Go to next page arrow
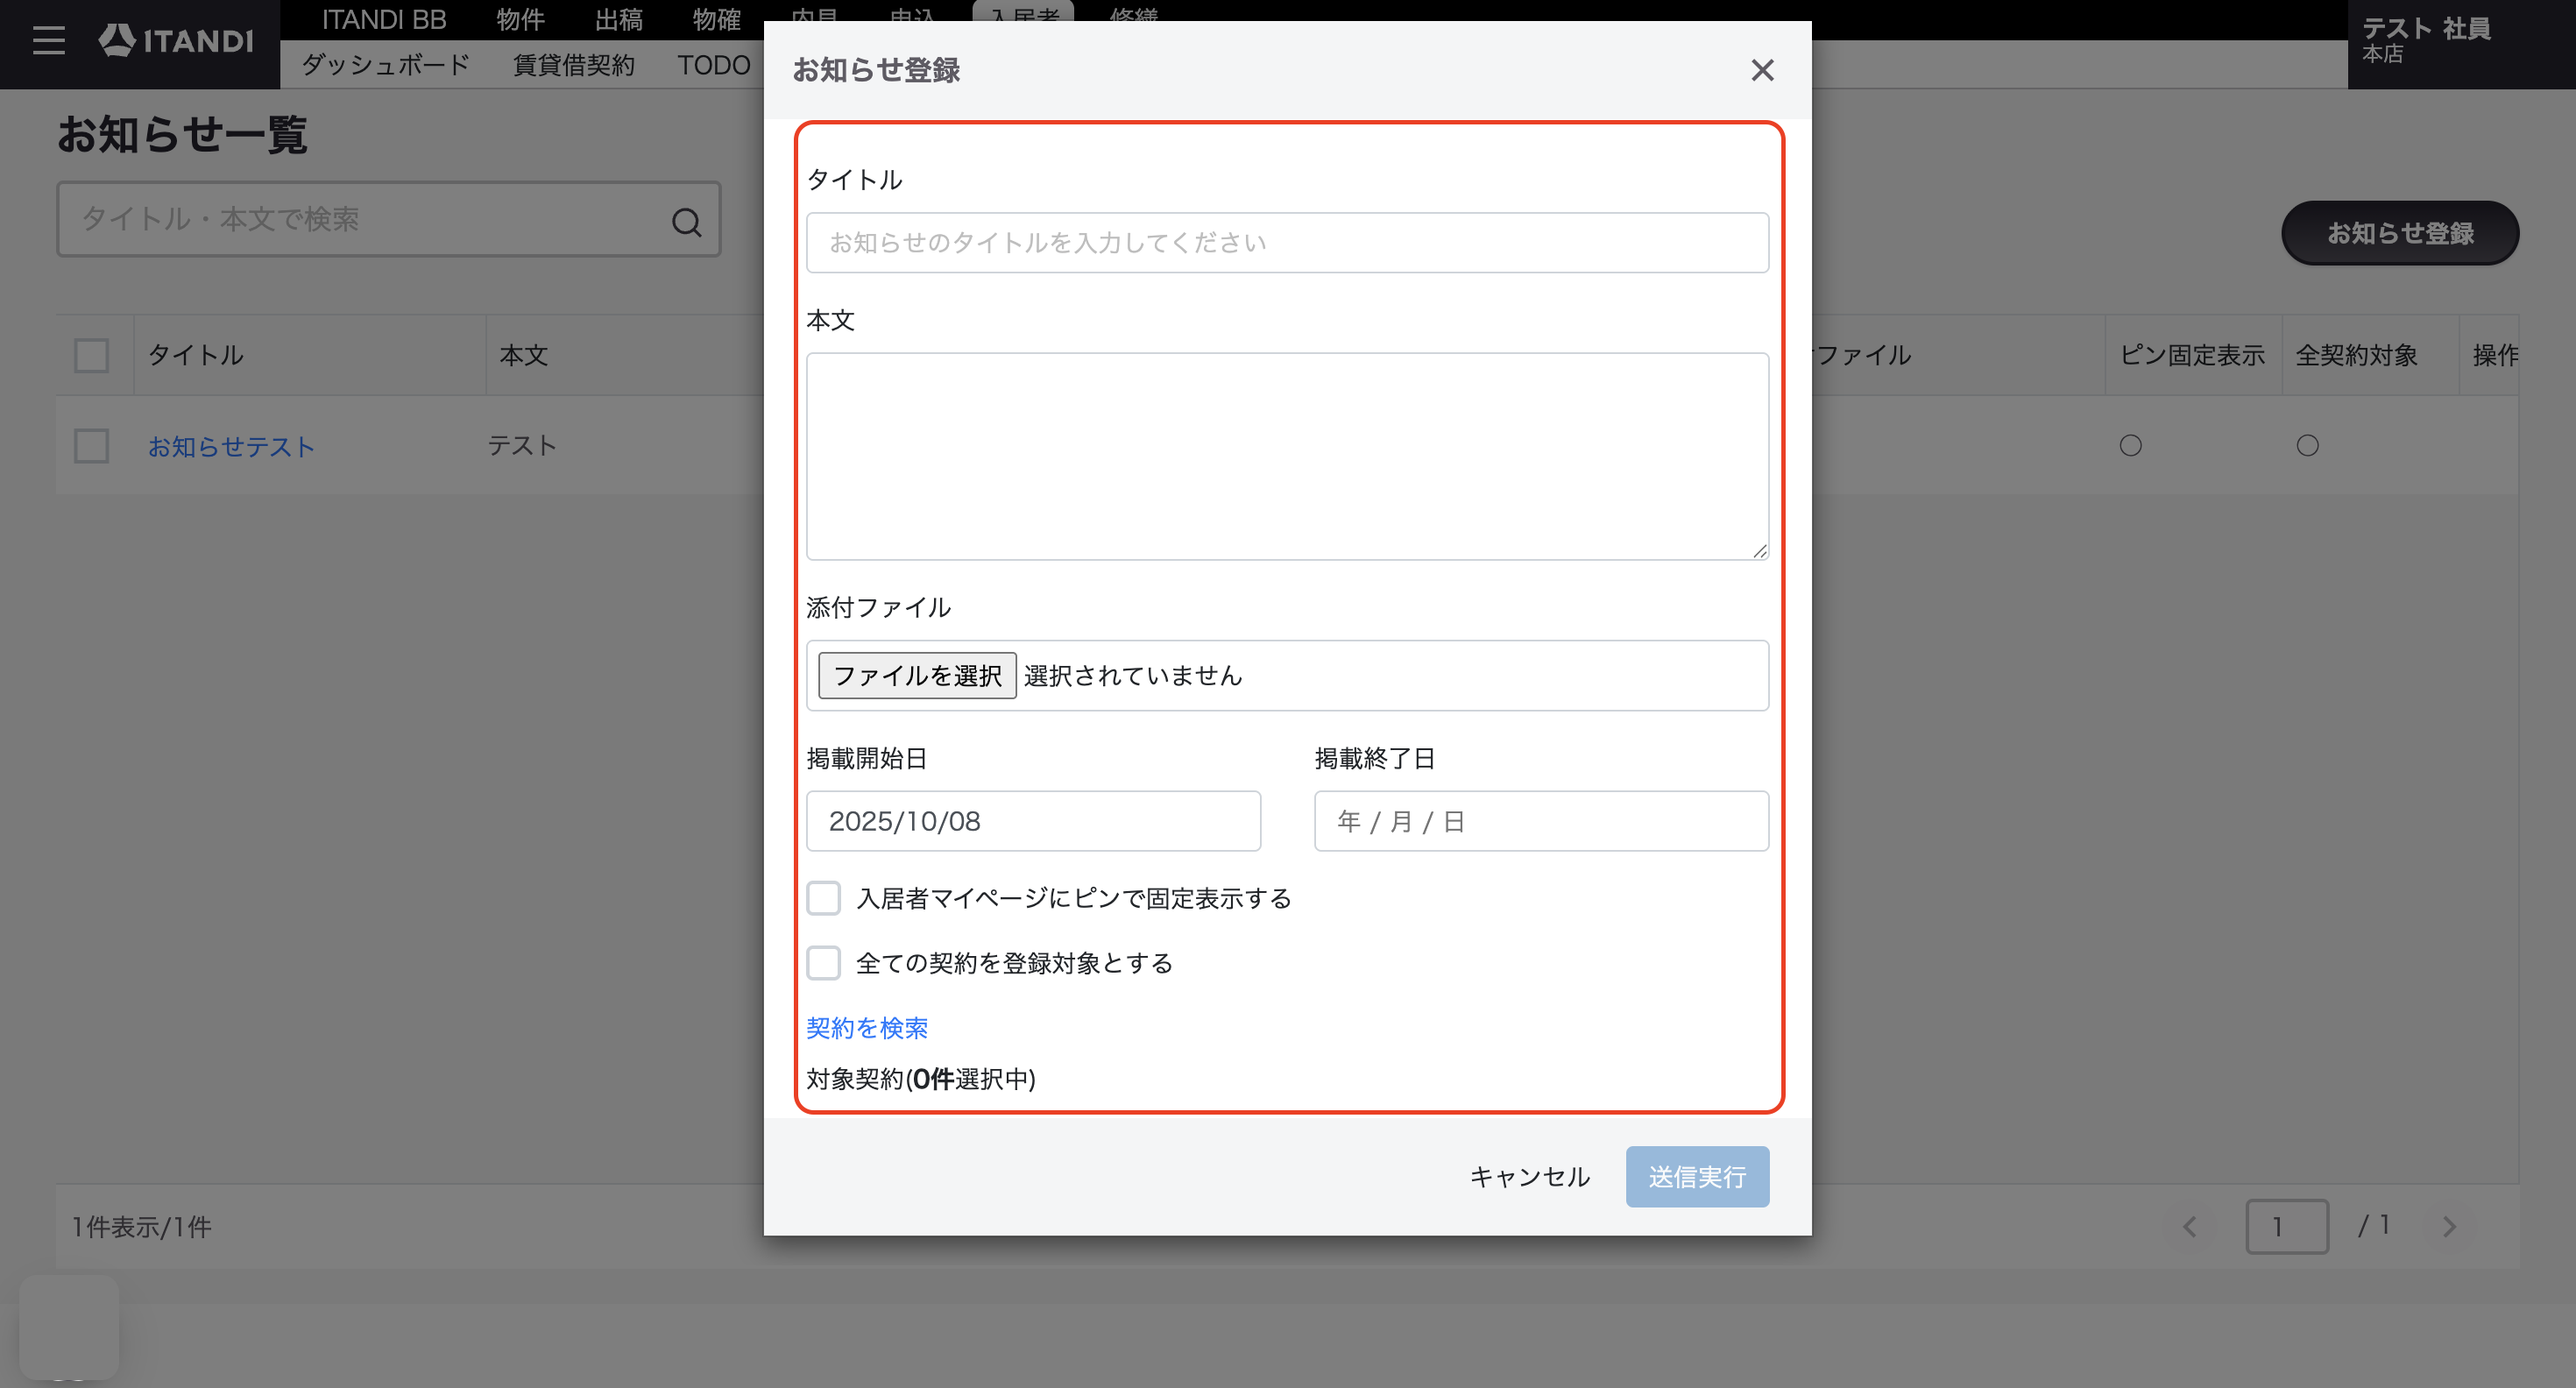The height and width of the screenshot is (1388, 2576). 2449,1227
